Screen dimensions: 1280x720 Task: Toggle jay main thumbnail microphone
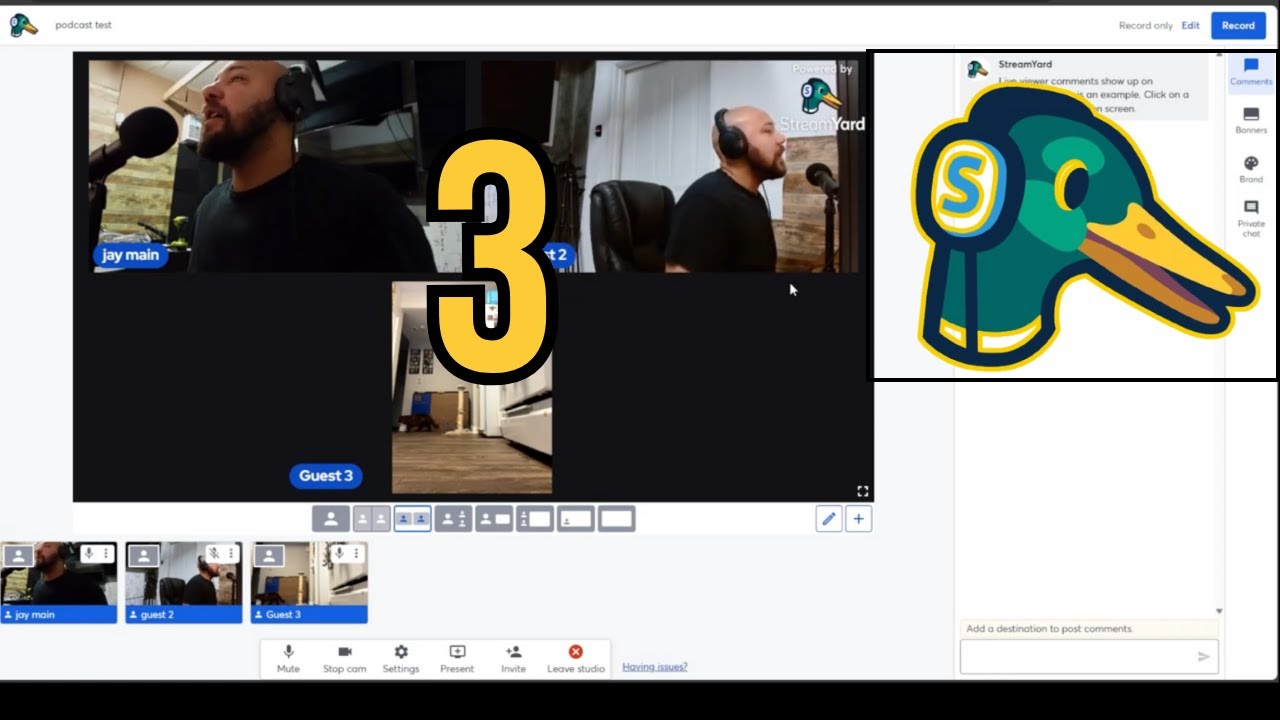click(89, 553)
